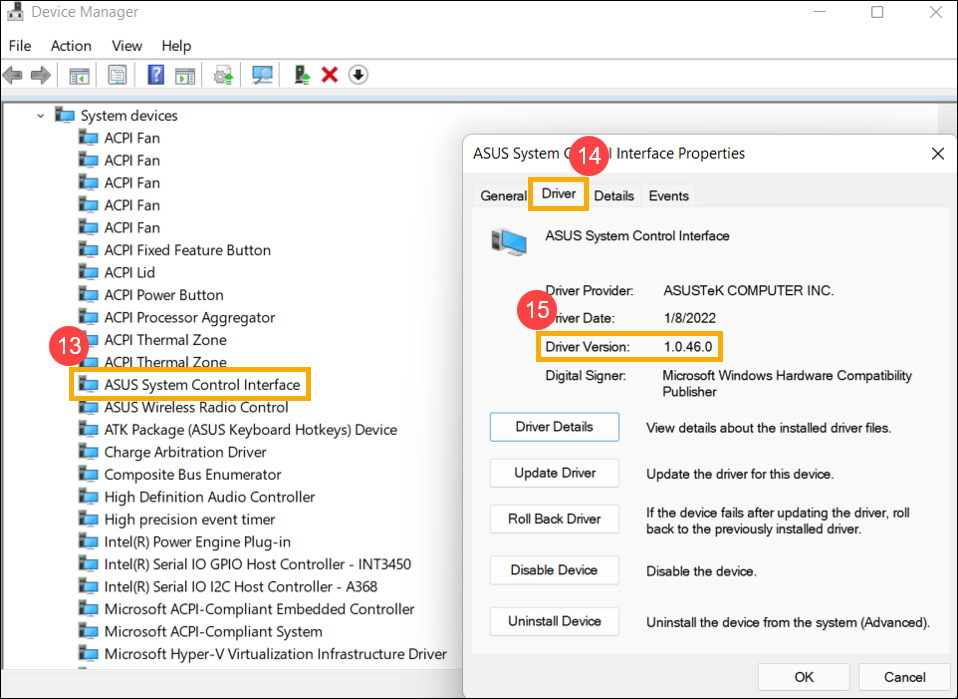Click the large device icon in the Driver tab
Screen dimensions: 958x699
(509, 242)
